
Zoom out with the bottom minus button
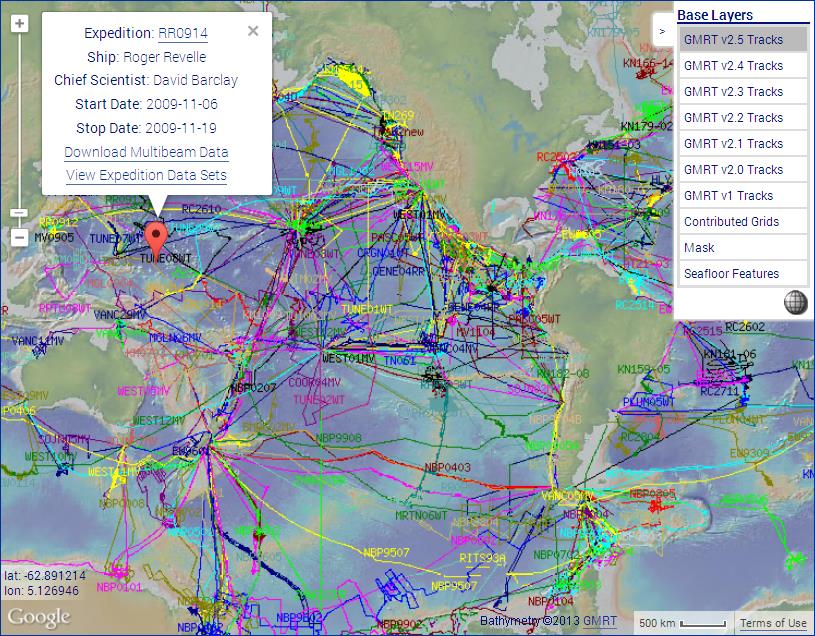(x=19, y=238)
